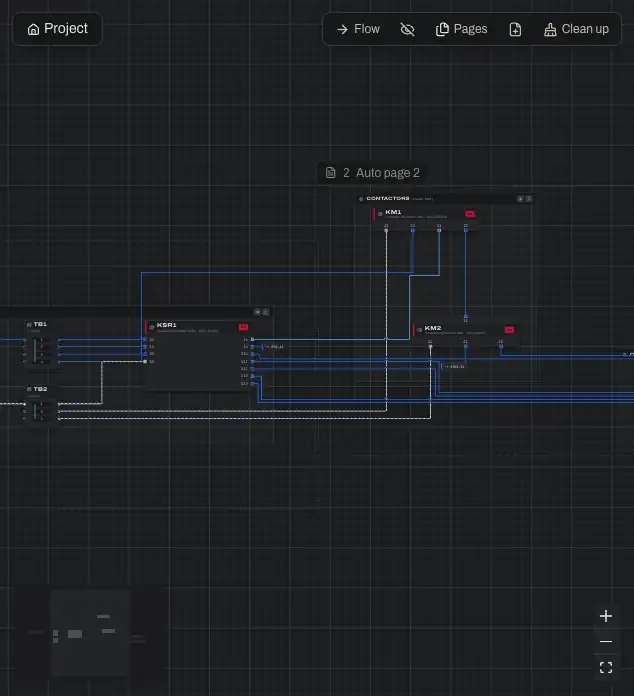Image resolution: width=634 pixels, height=696 pixels.
Task: Click the minimap overview thumbnail
Action: [x=91, y=633]
